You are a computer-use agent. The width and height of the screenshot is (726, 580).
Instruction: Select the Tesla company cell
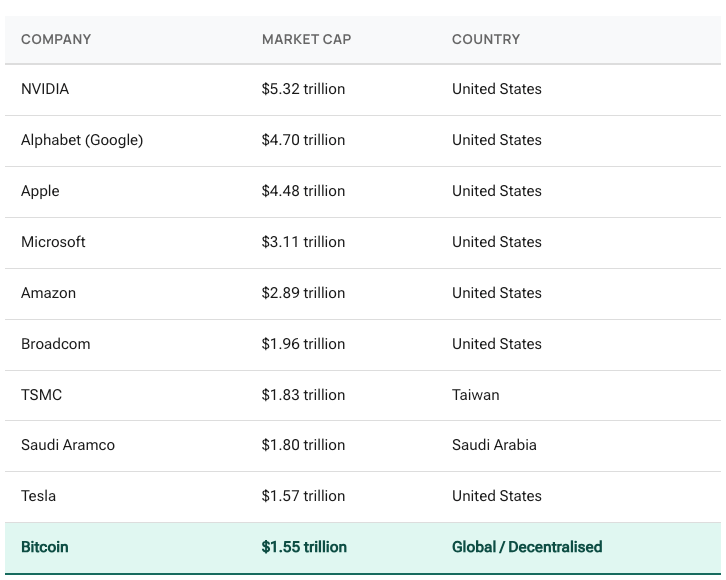(x=38, y=496)
